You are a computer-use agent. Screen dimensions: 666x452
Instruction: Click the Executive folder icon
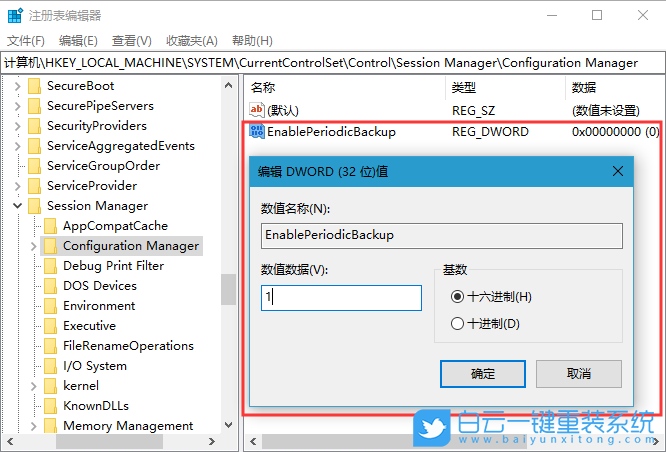tap(51, 325)
